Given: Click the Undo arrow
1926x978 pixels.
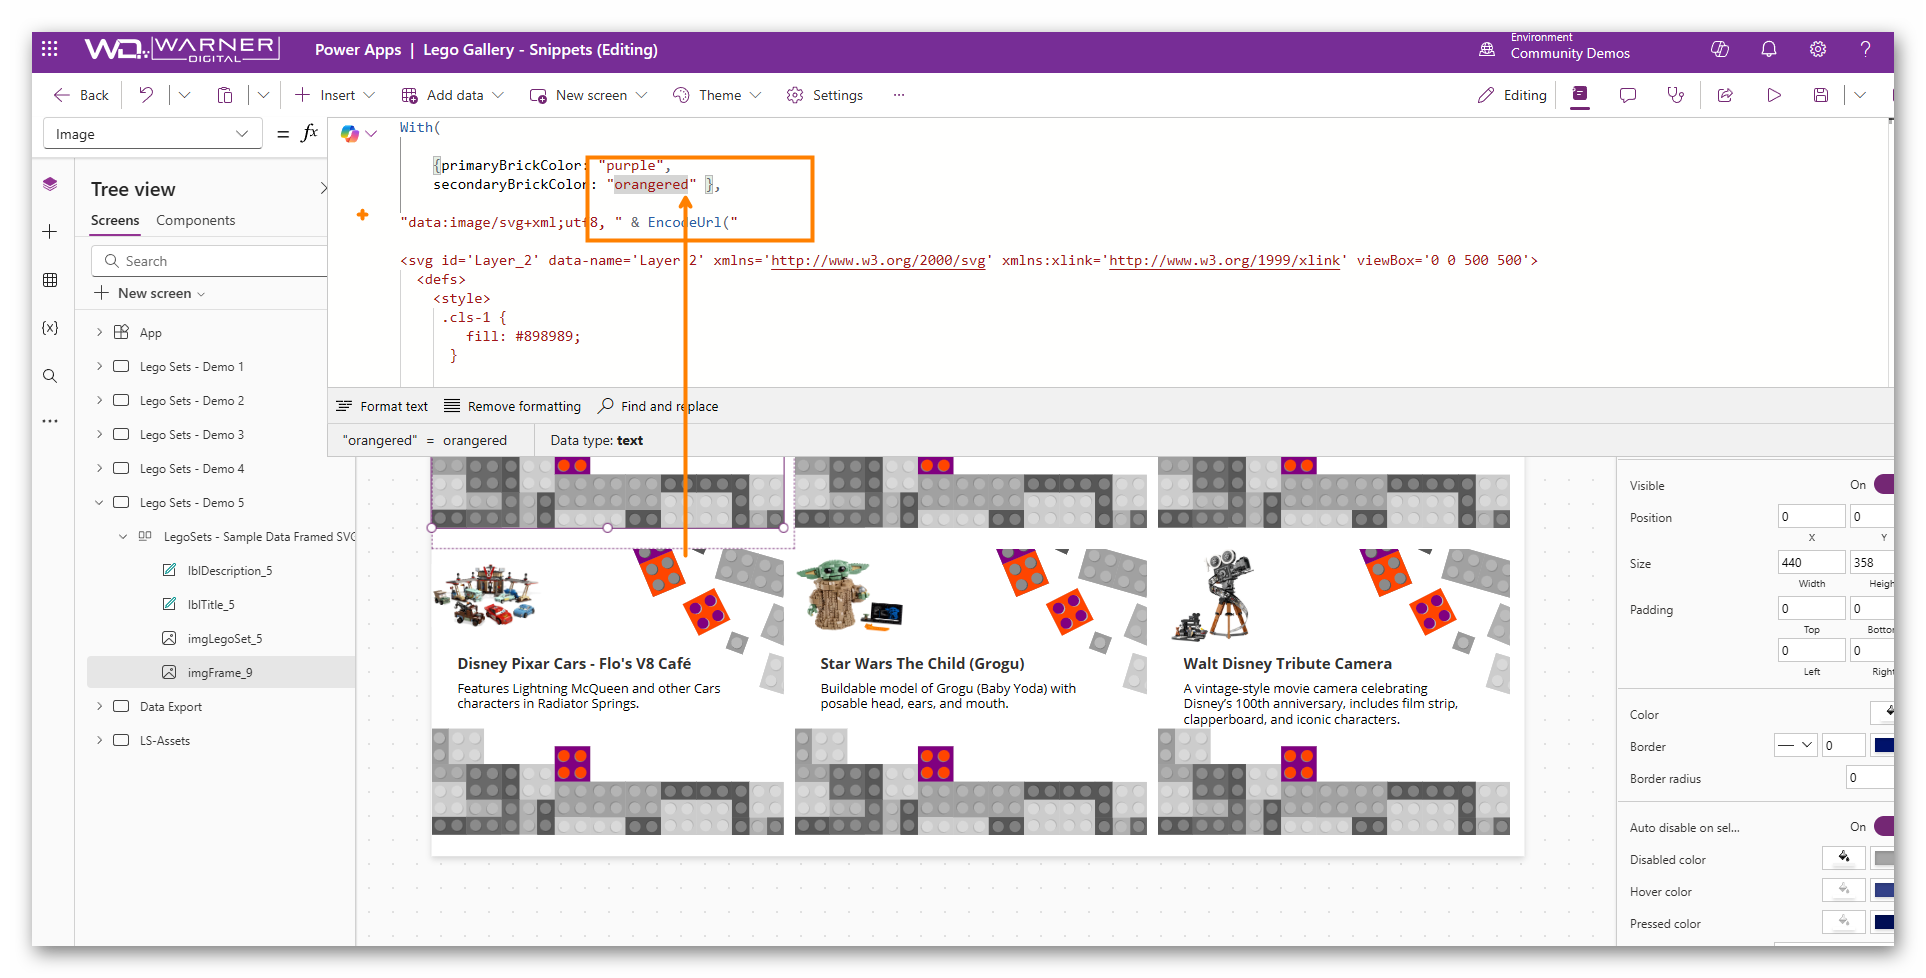Looking at the screenshot, I should 146,95.
